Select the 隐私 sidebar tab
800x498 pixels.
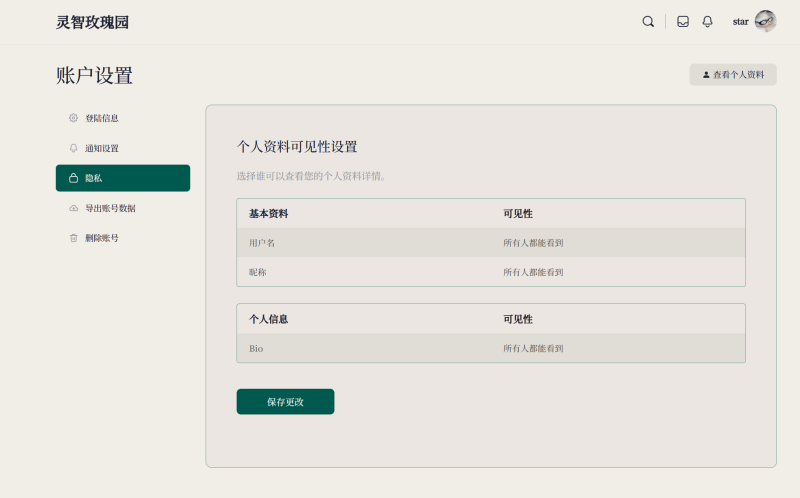(x=123, y=178)
